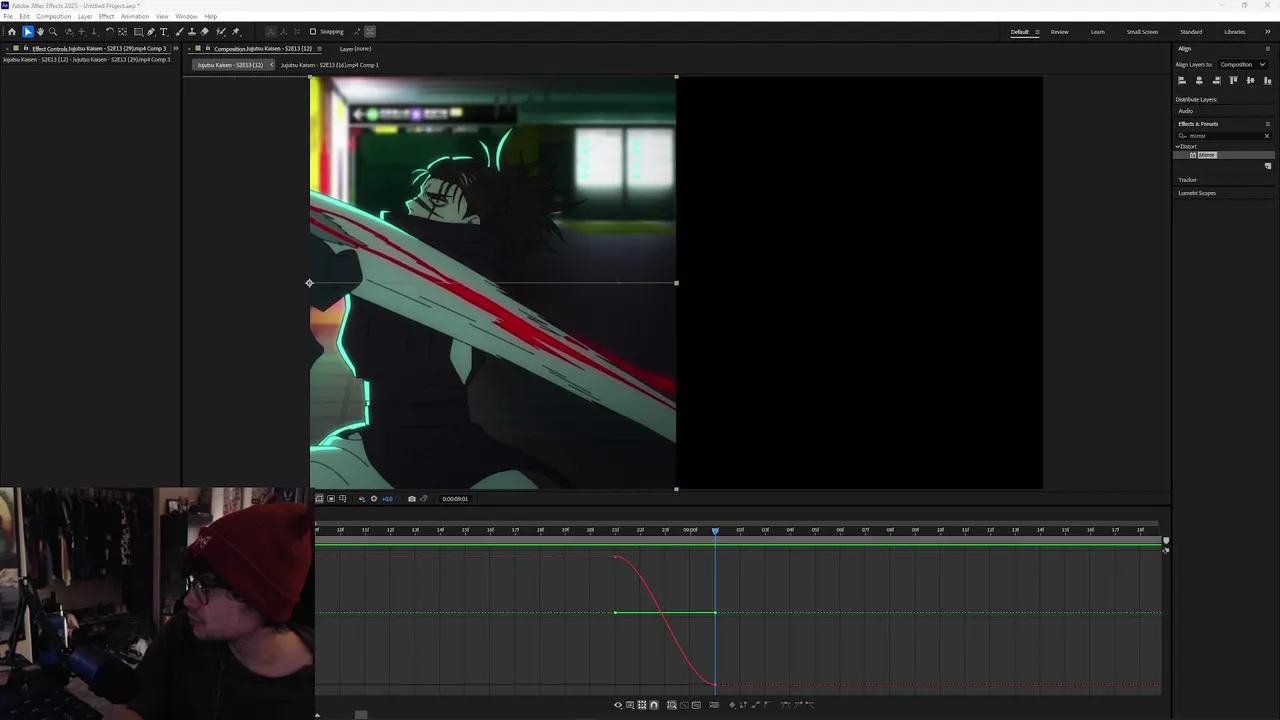Open the Composition menu
This screenshot has height=720, width=1280.
(54, 16)
